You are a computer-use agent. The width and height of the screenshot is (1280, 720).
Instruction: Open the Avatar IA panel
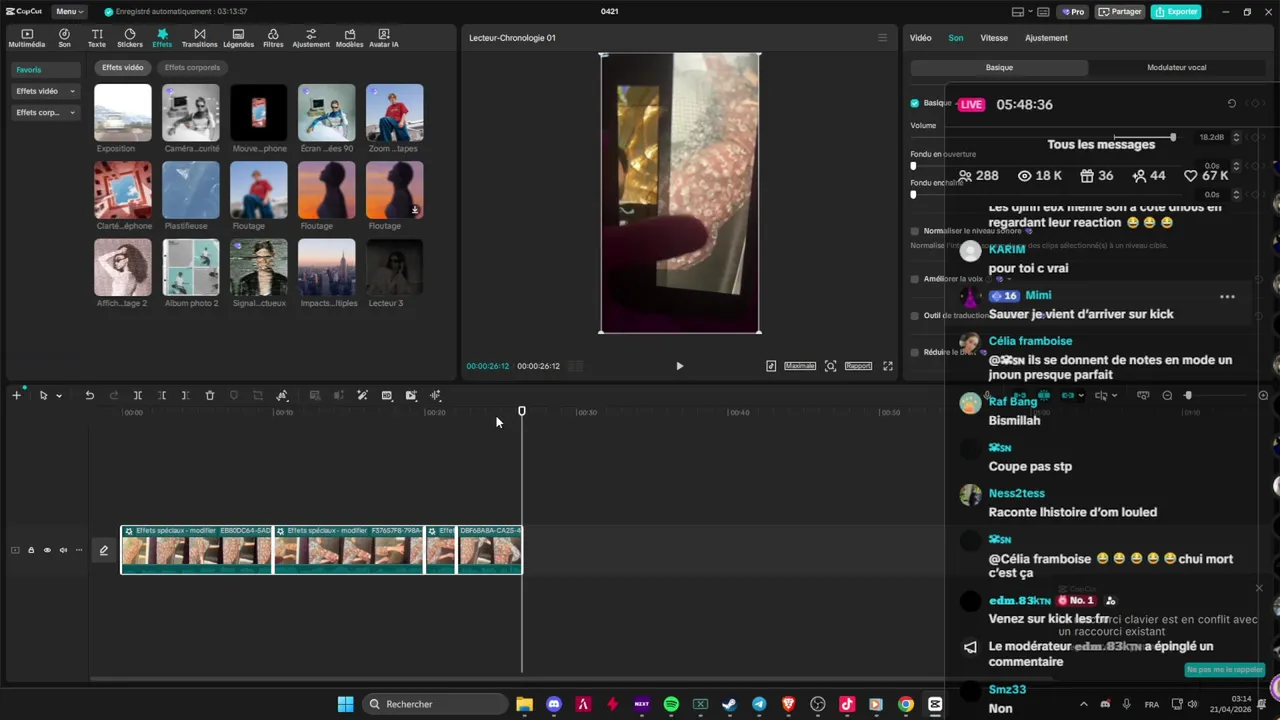click(x=384, y=38)
